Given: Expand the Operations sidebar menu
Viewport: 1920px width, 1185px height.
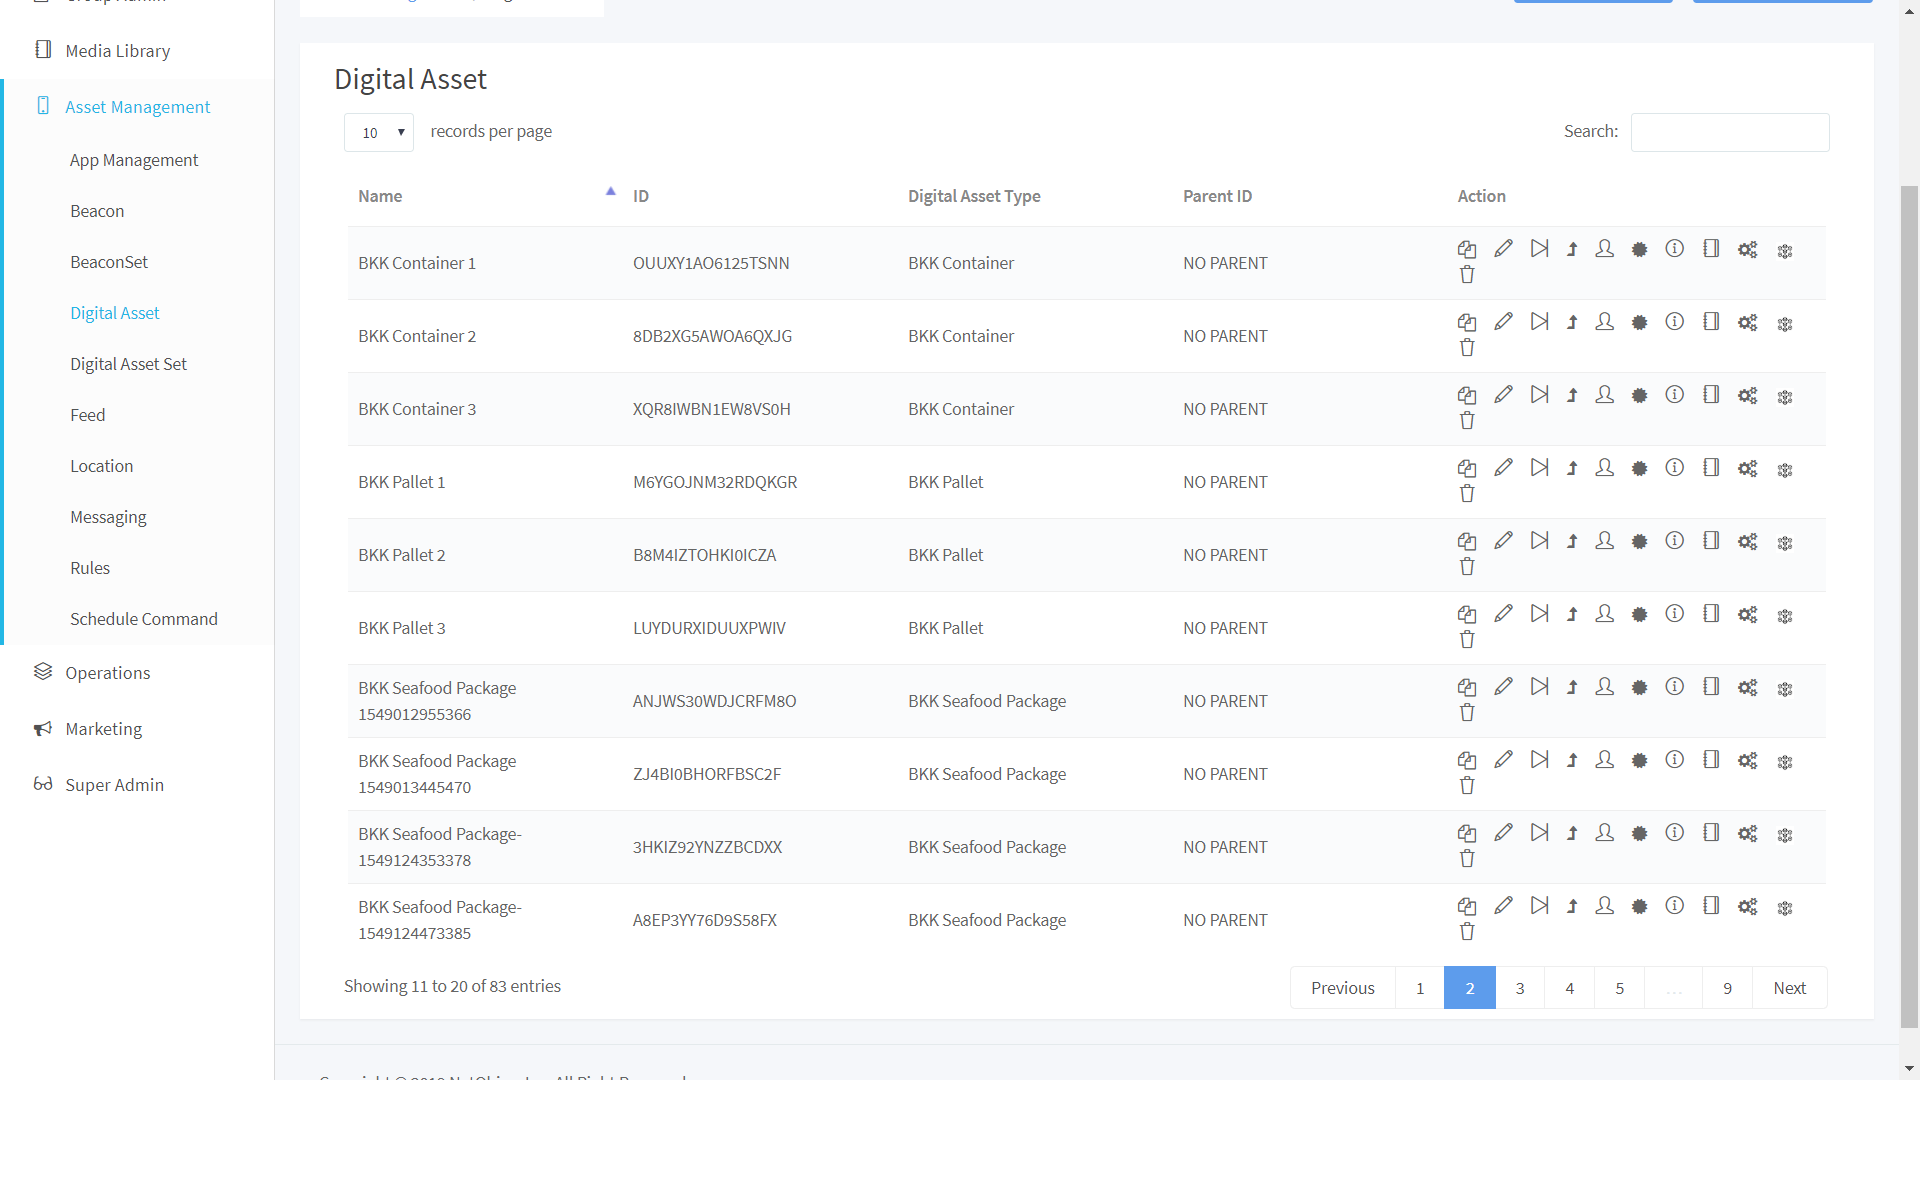Looking at the screenshot, I should [x=107, y=673].
